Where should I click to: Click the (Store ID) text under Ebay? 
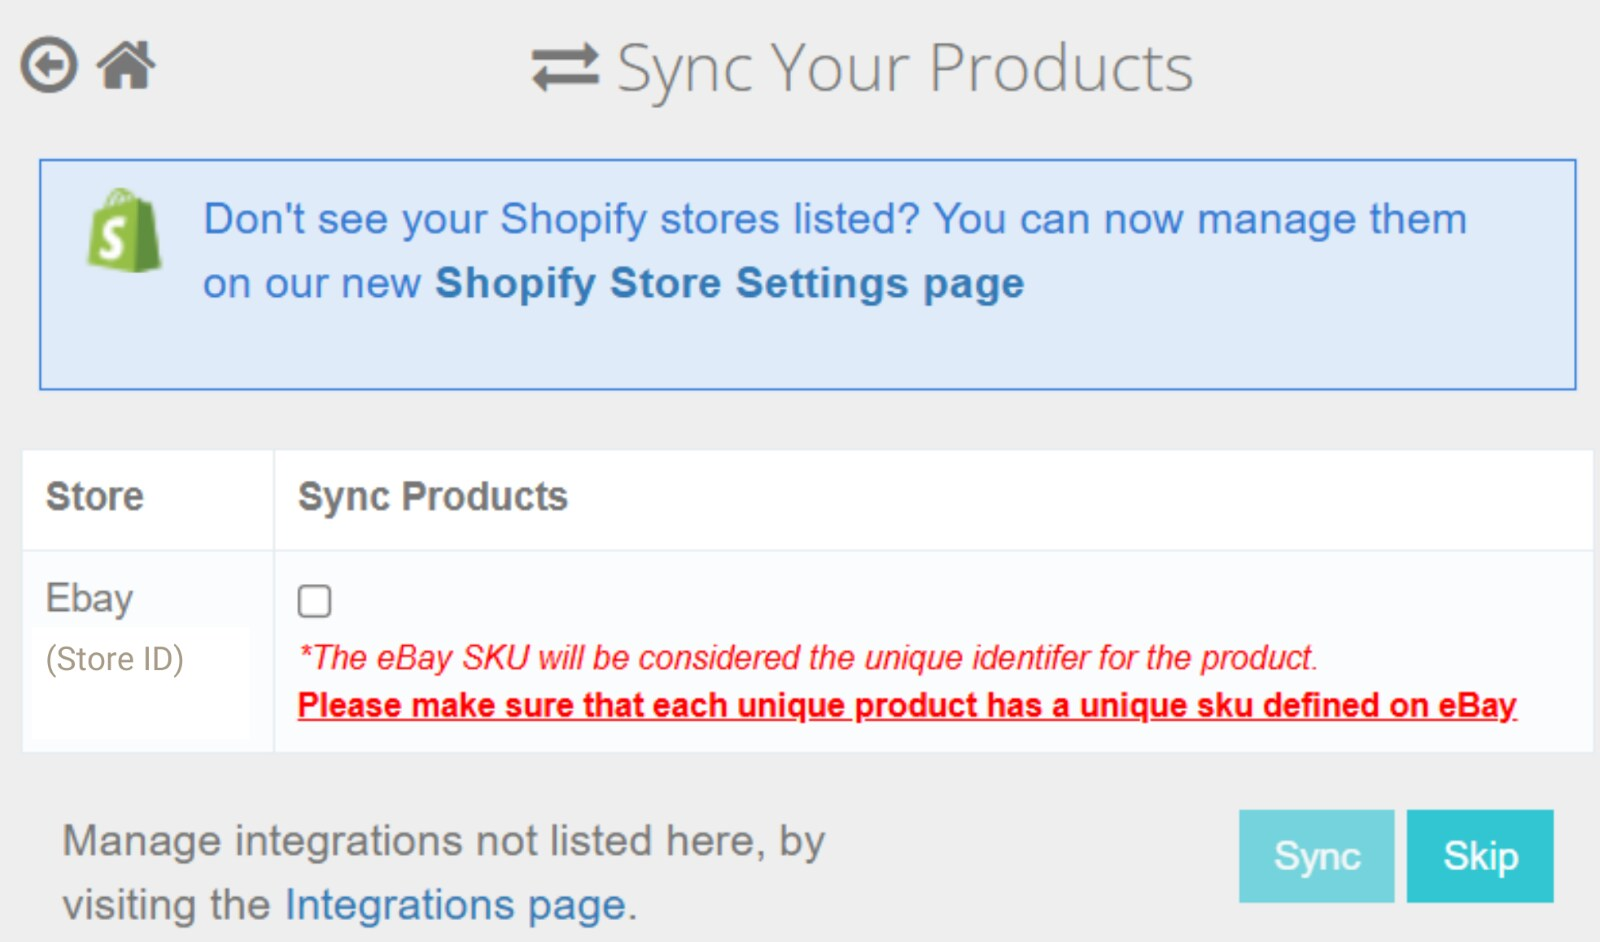tap(115, 658)
